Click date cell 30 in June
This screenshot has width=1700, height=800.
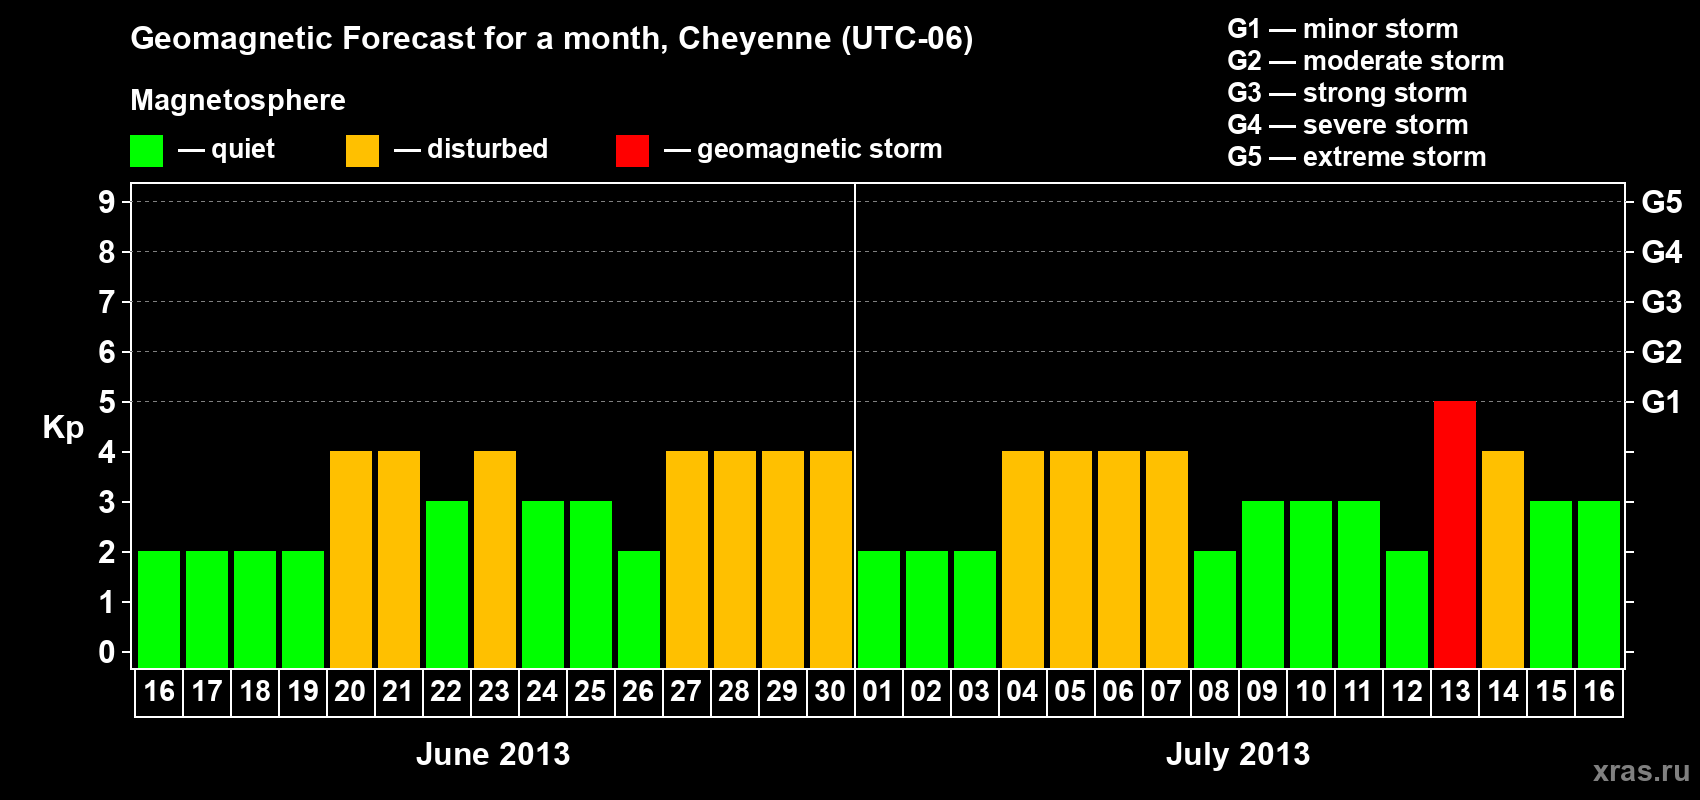pos(831,692)
